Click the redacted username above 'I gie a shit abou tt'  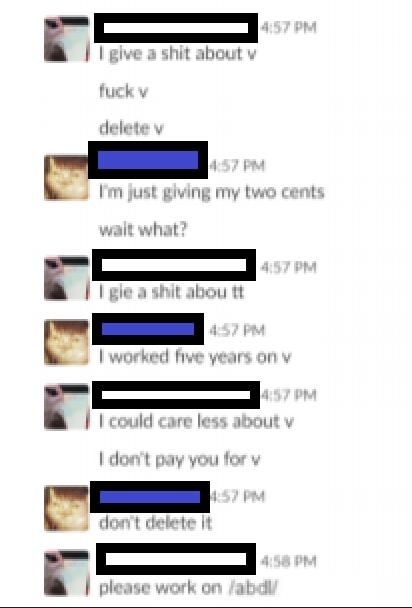pyautogui.click(x=174, y=265)
